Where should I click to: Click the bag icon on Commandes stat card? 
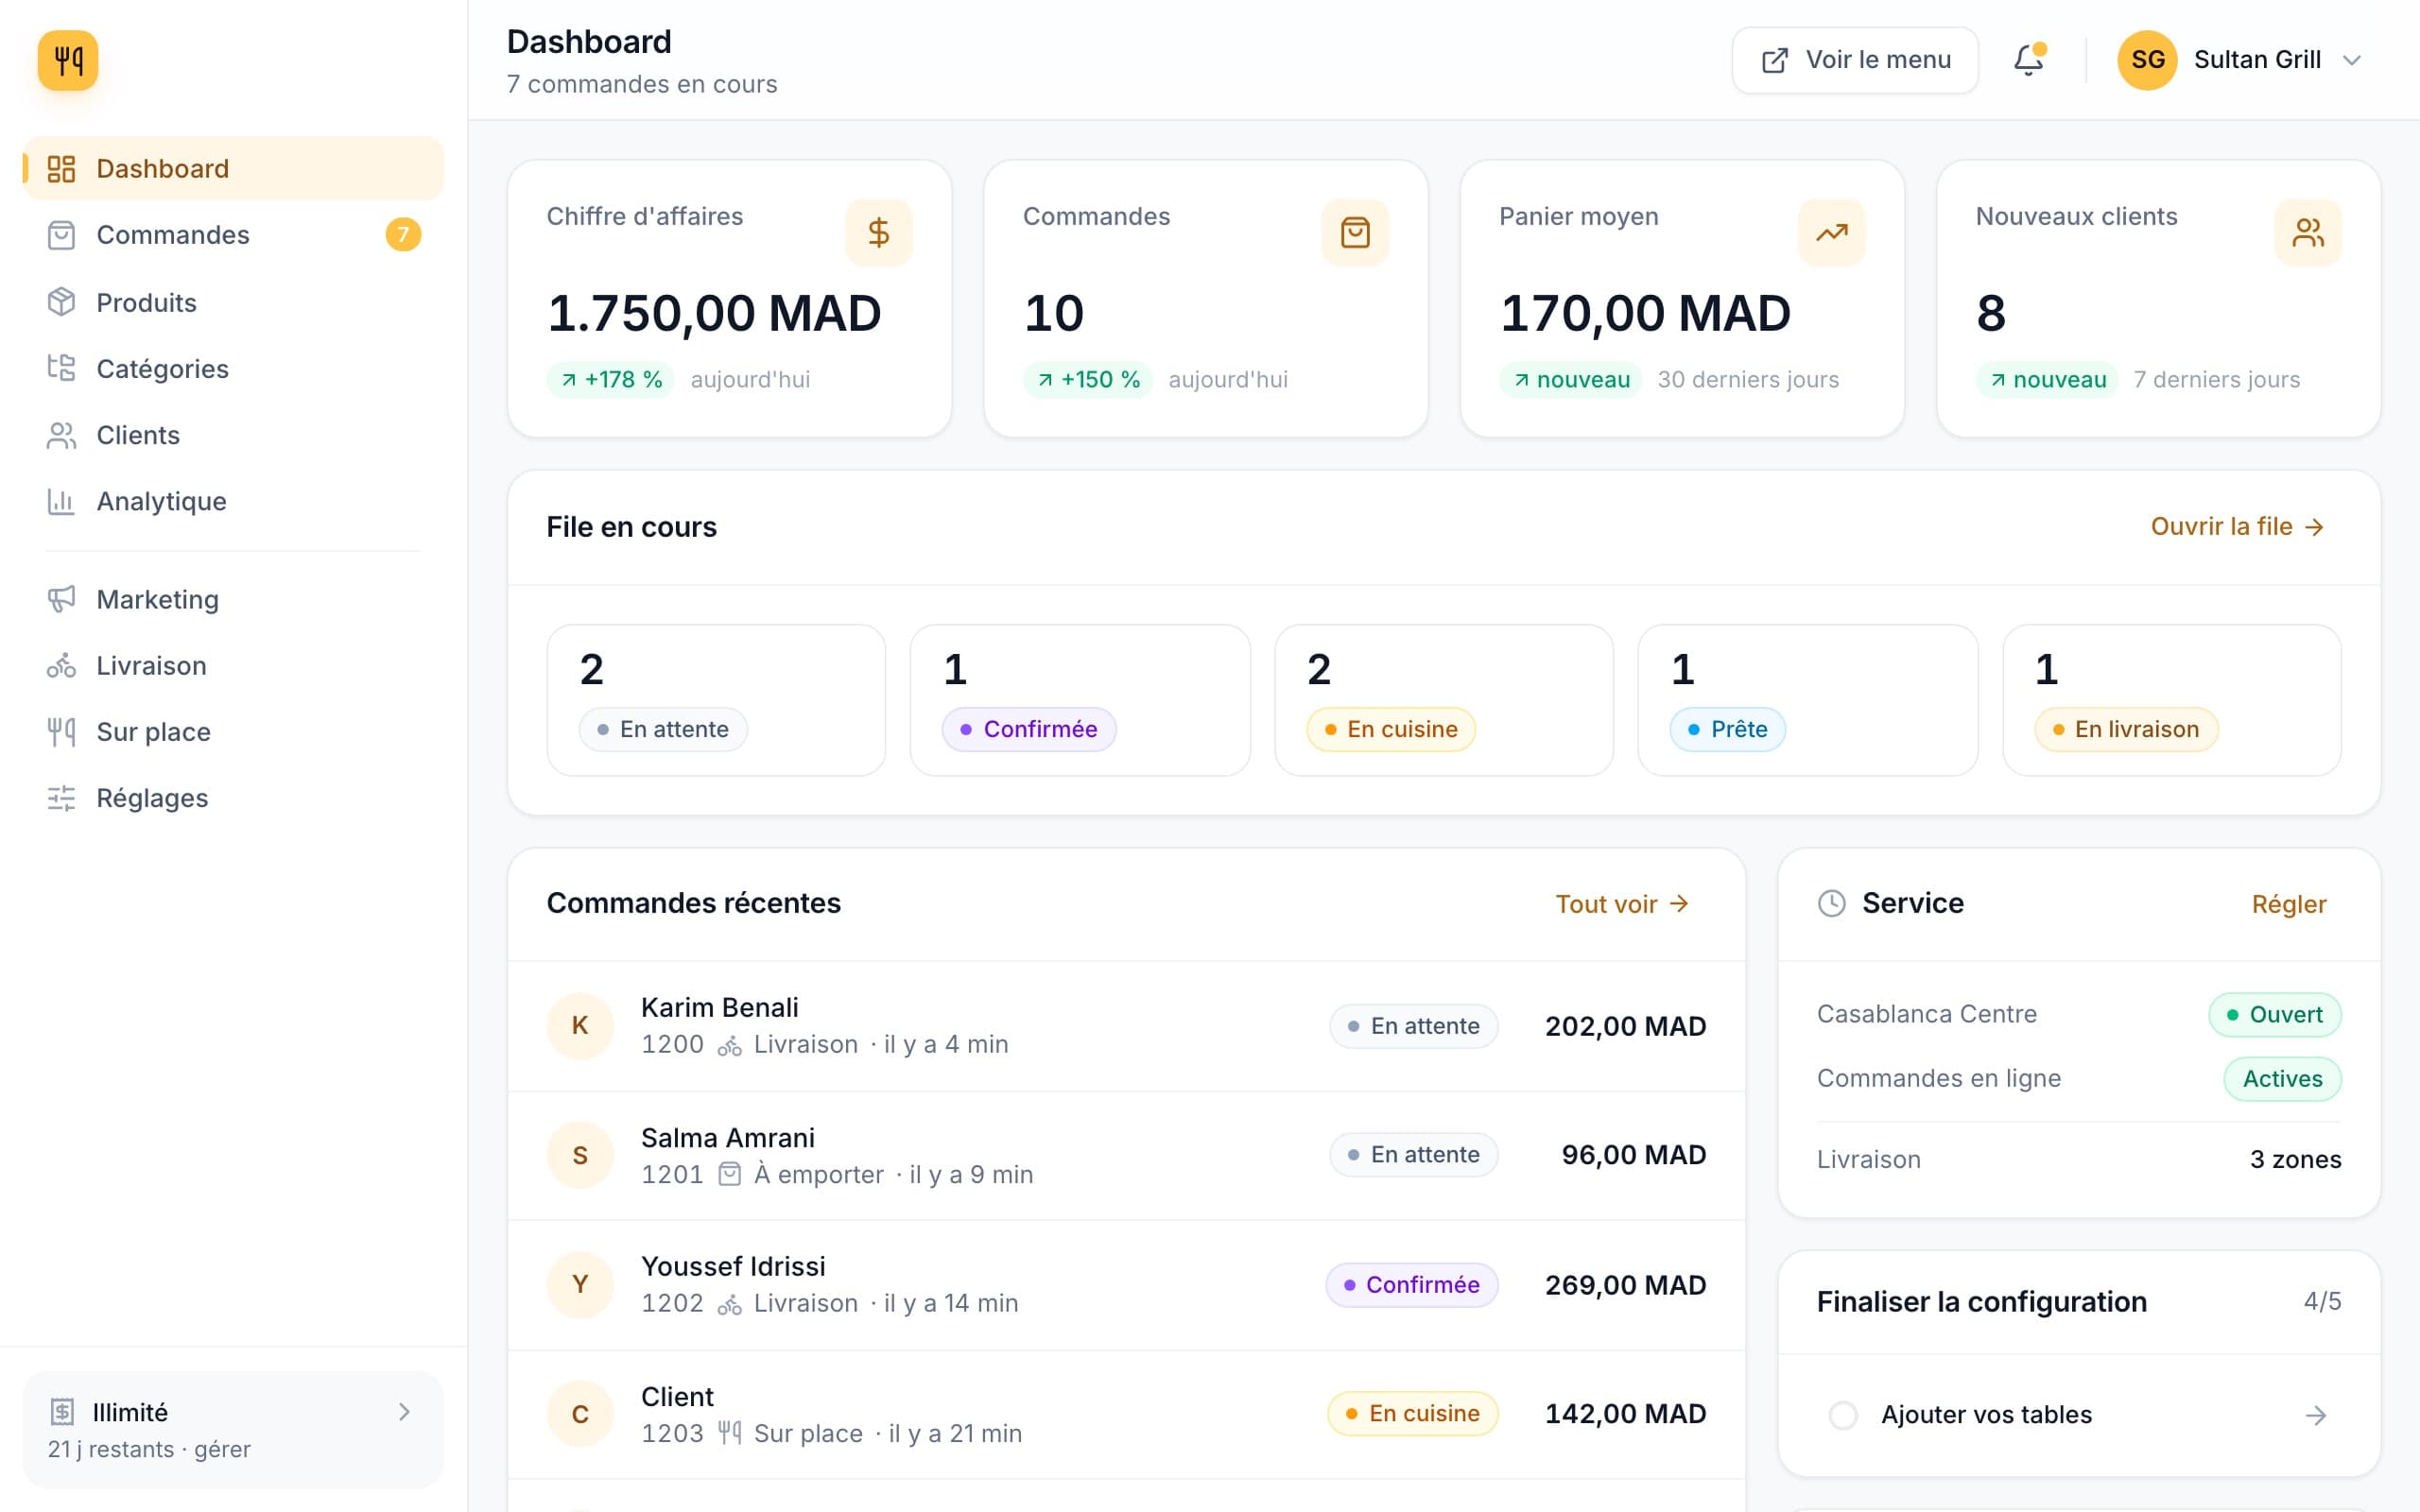[1355, 233]
